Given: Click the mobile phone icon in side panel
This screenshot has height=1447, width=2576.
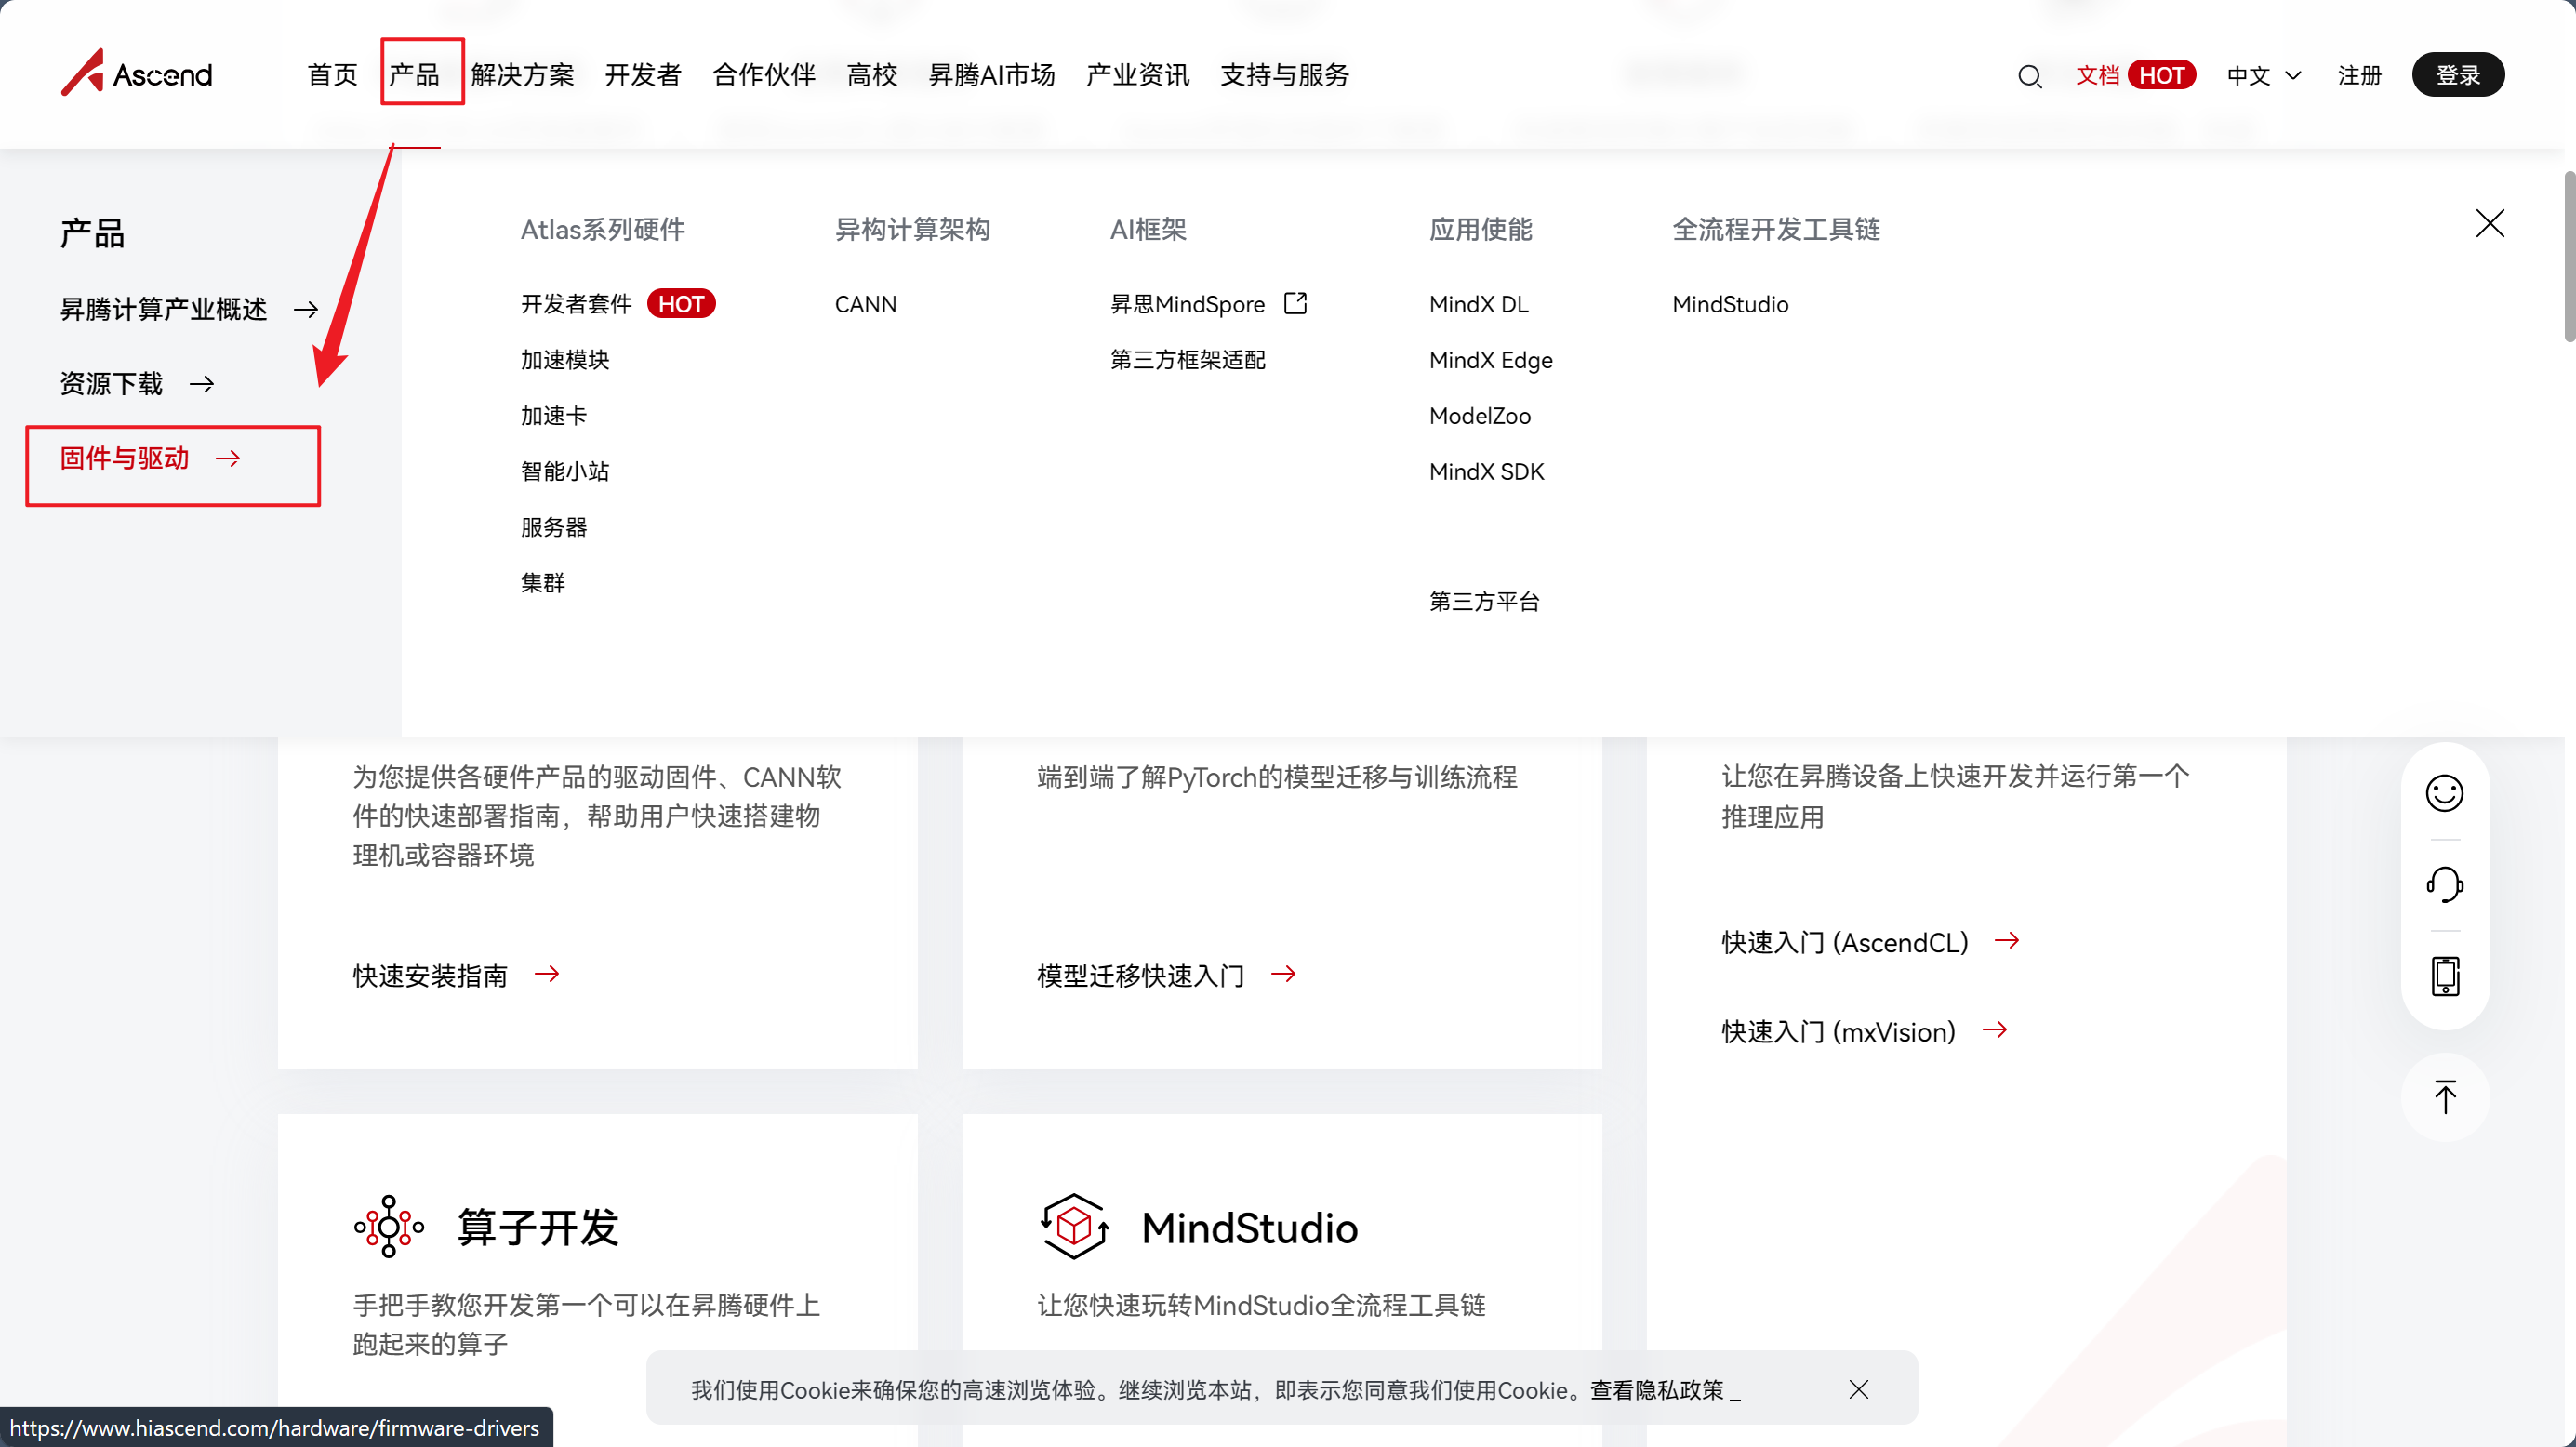Looking at the screenshot, I should [2444, 975].
